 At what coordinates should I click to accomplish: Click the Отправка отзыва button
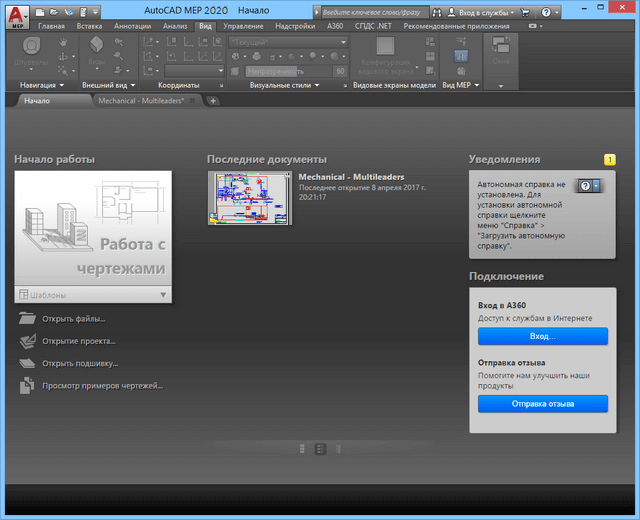(x=542, y=404)
